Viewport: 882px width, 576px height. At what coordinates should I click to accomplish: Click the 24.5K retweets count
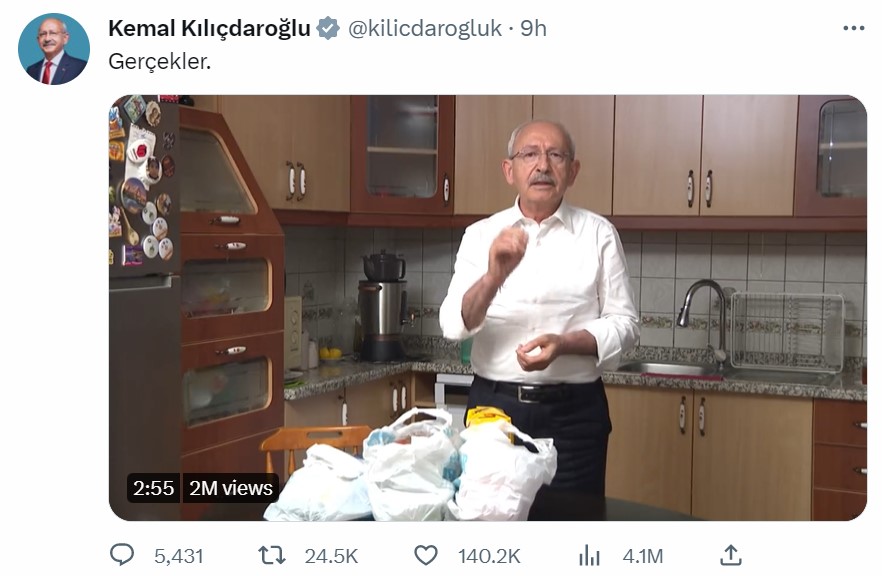(x=331, y=556)
